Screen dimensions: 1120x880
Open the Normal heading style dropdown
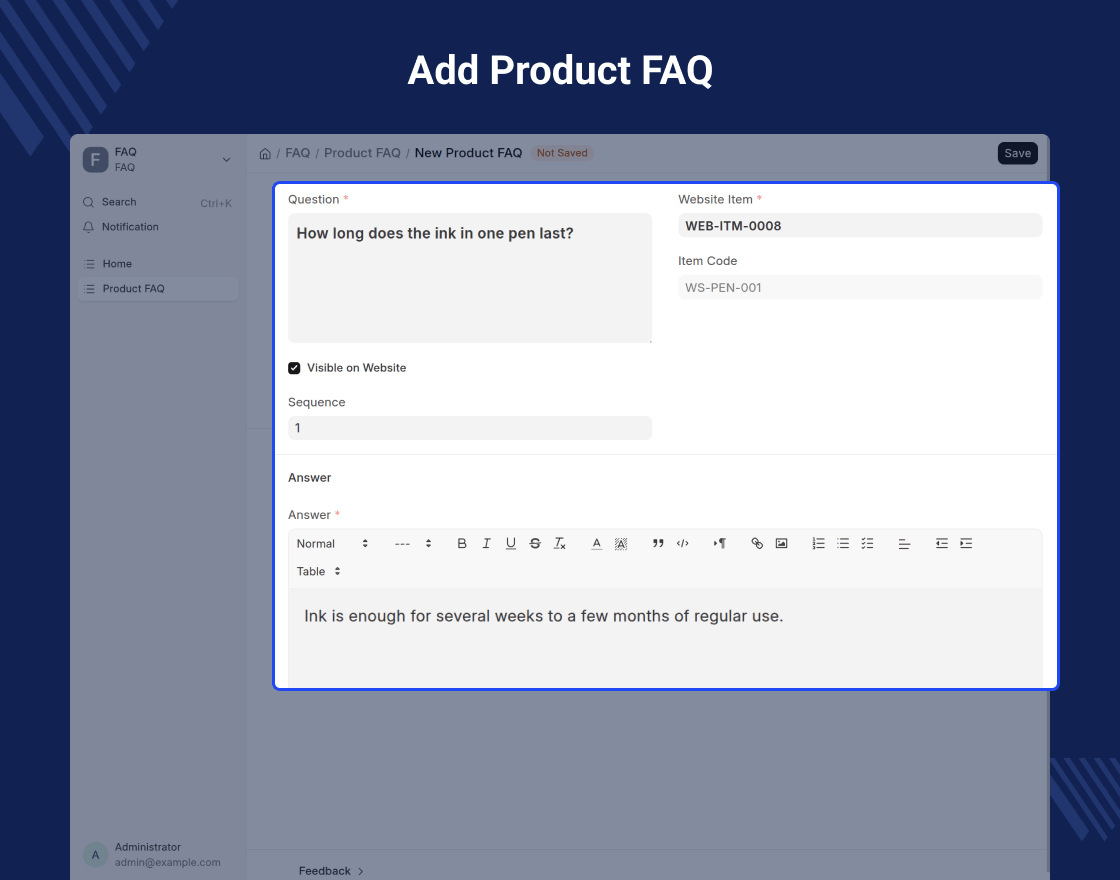[332, 544]
